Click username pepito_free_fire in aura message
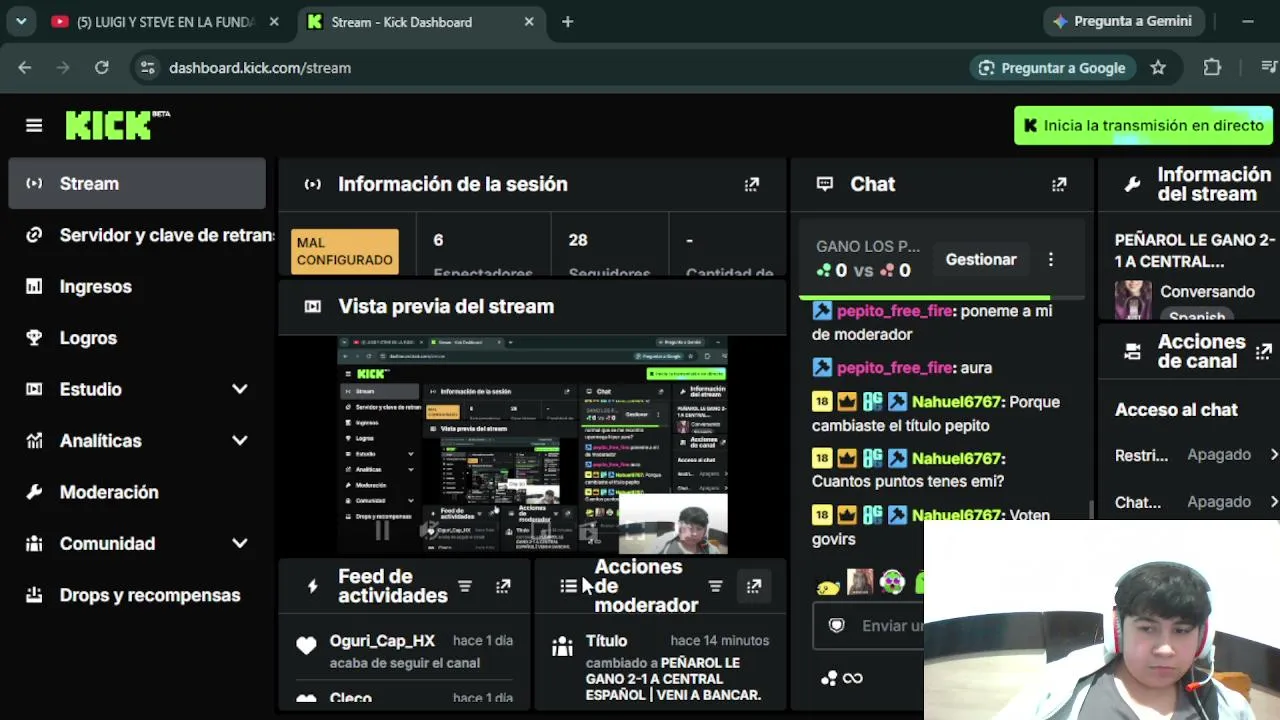 [894, 368]
